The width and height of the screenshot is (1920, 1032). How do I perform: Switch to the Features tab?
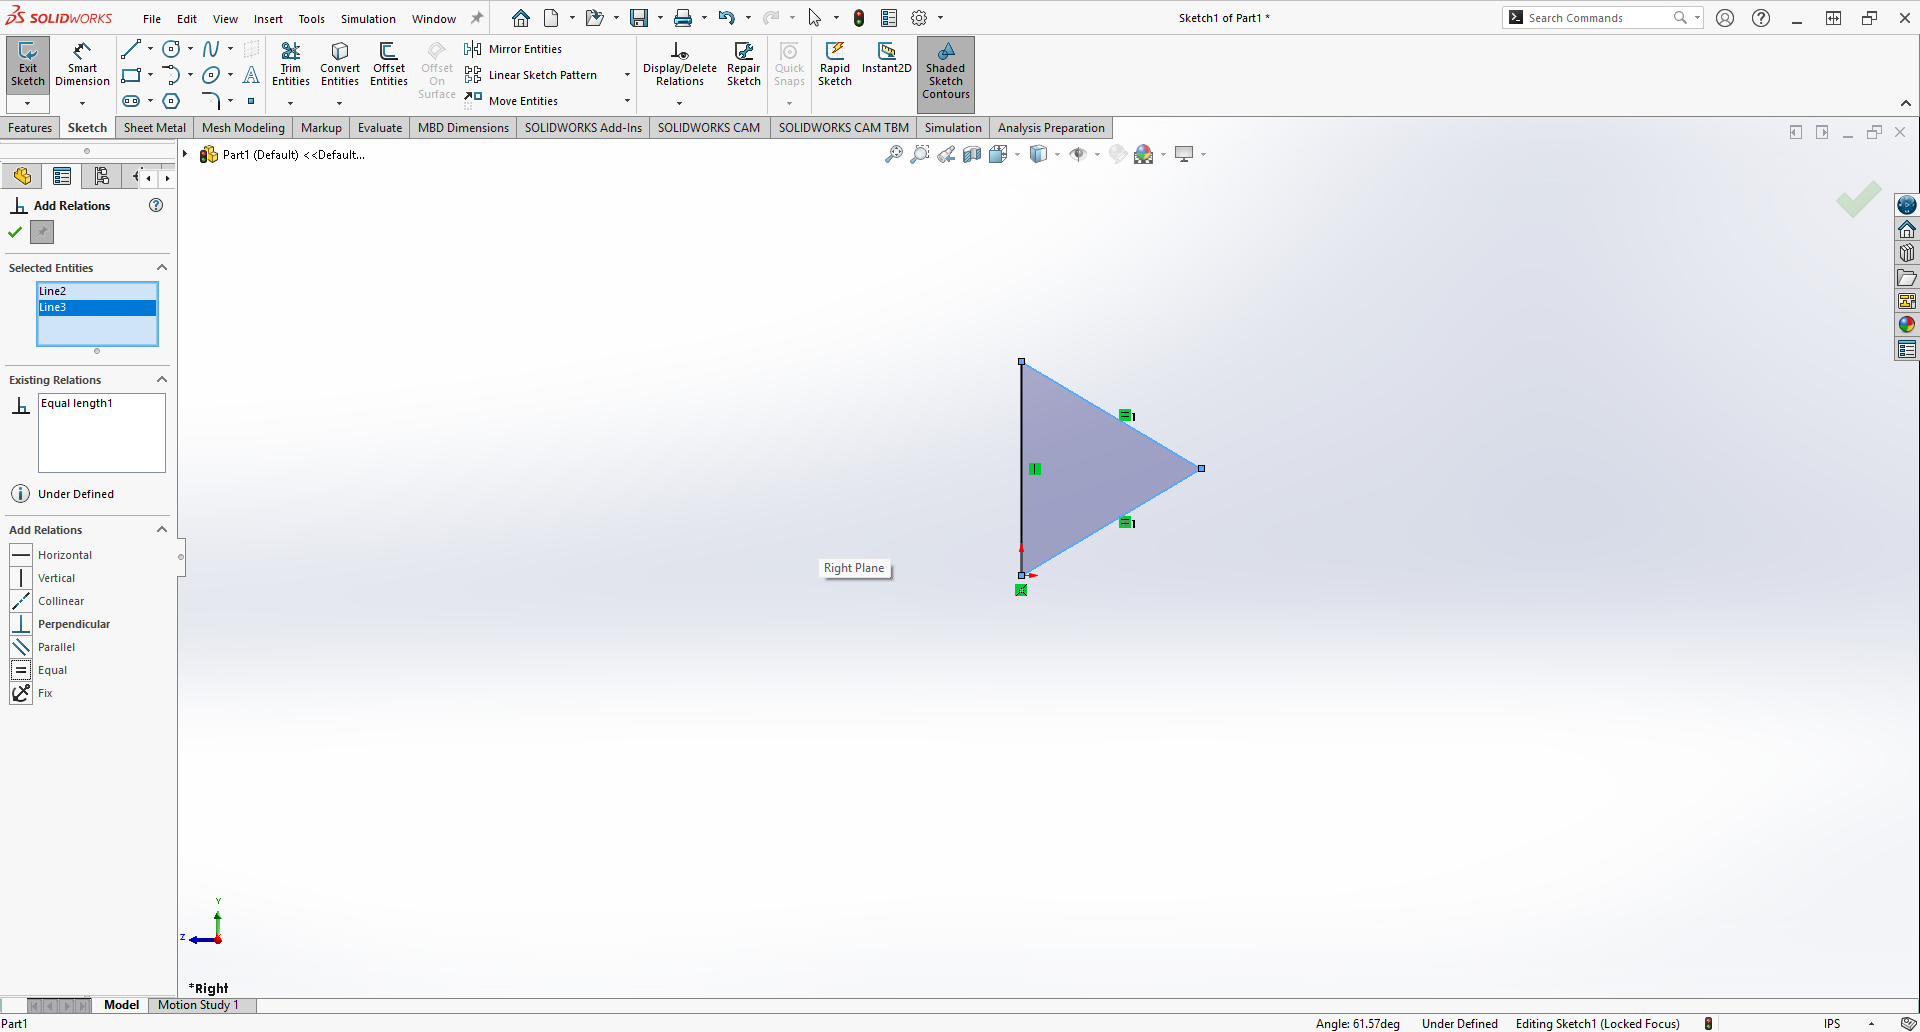[30, 127]
